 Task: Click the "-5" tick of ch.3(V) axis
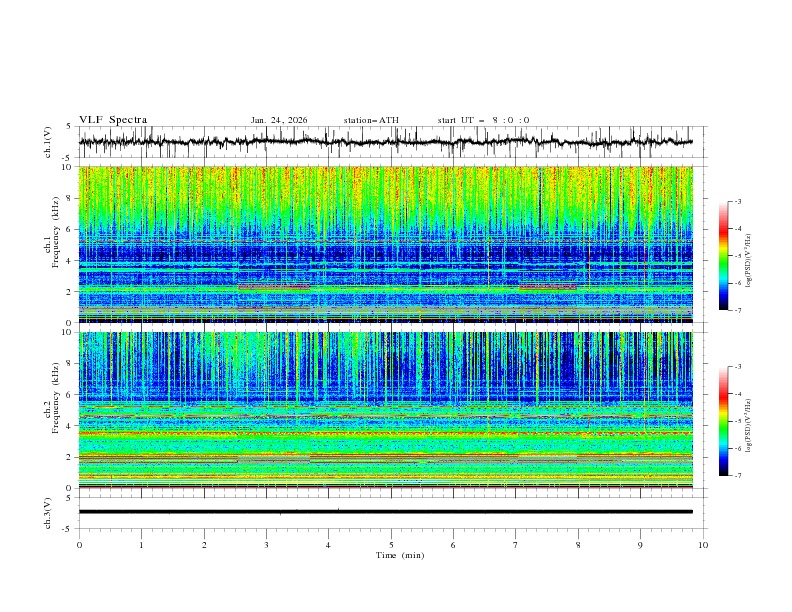click(x=68, y=529)
